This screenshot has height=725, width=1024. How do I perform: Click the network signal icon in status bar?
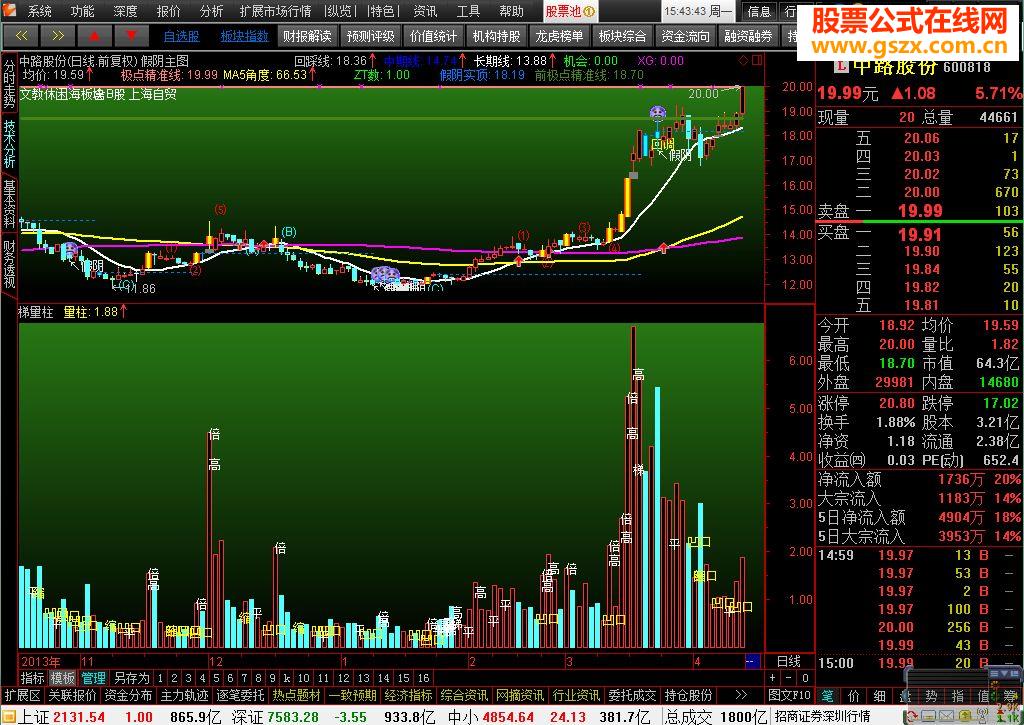click(x=982, y=715)
